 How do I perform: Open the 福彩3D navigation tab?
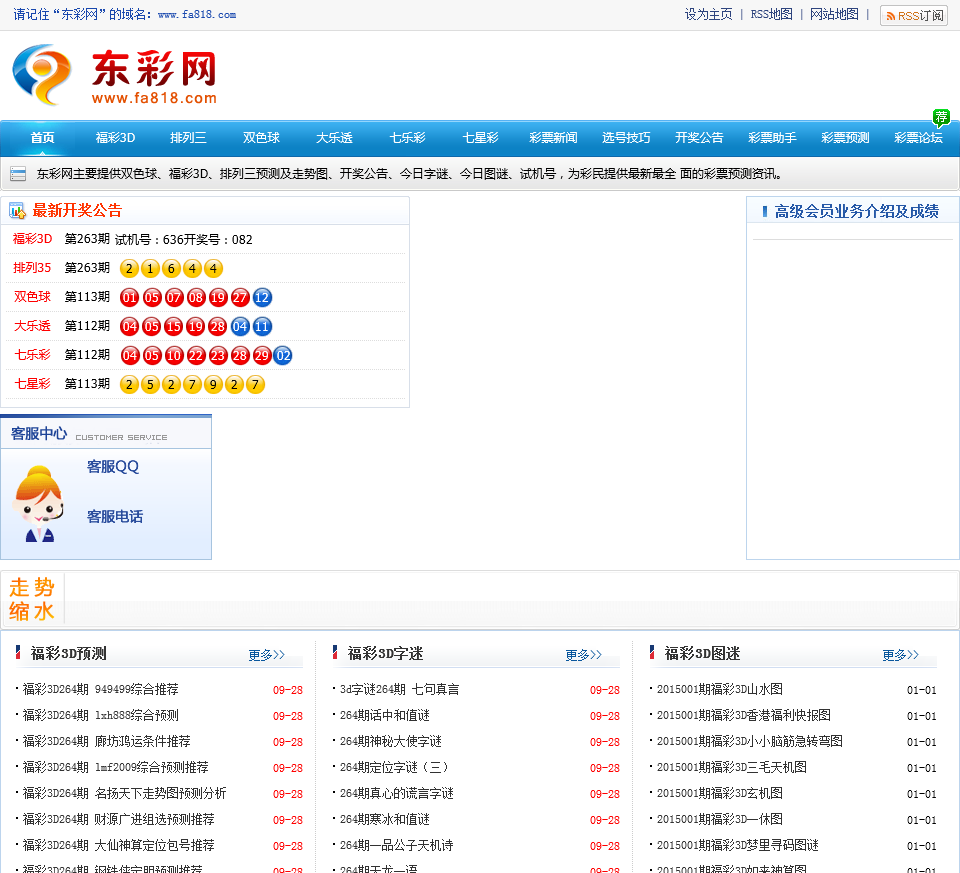click(x=115, y=138)
